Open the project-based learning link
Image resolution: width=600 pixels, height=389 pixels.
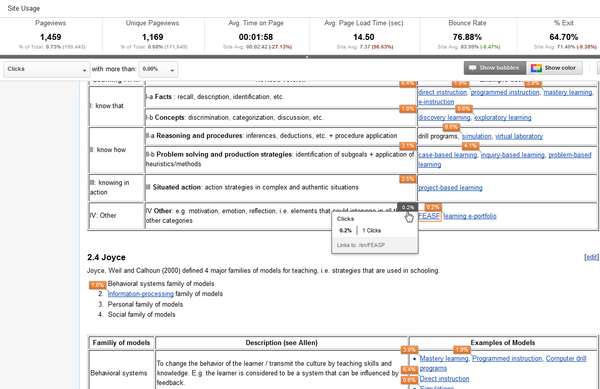point(450,188)
